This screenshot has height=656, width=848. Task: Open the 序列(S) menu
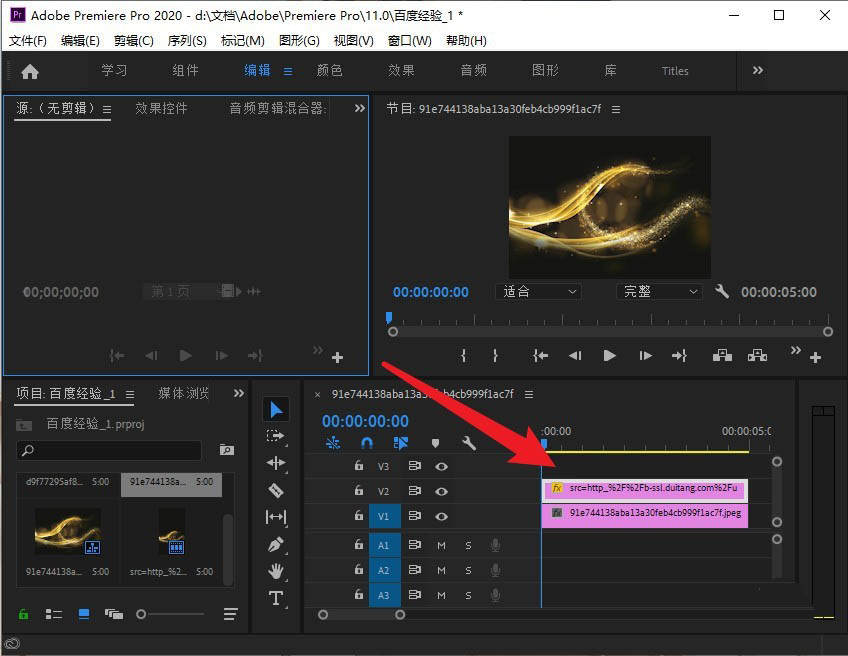(x=187, y=41)
